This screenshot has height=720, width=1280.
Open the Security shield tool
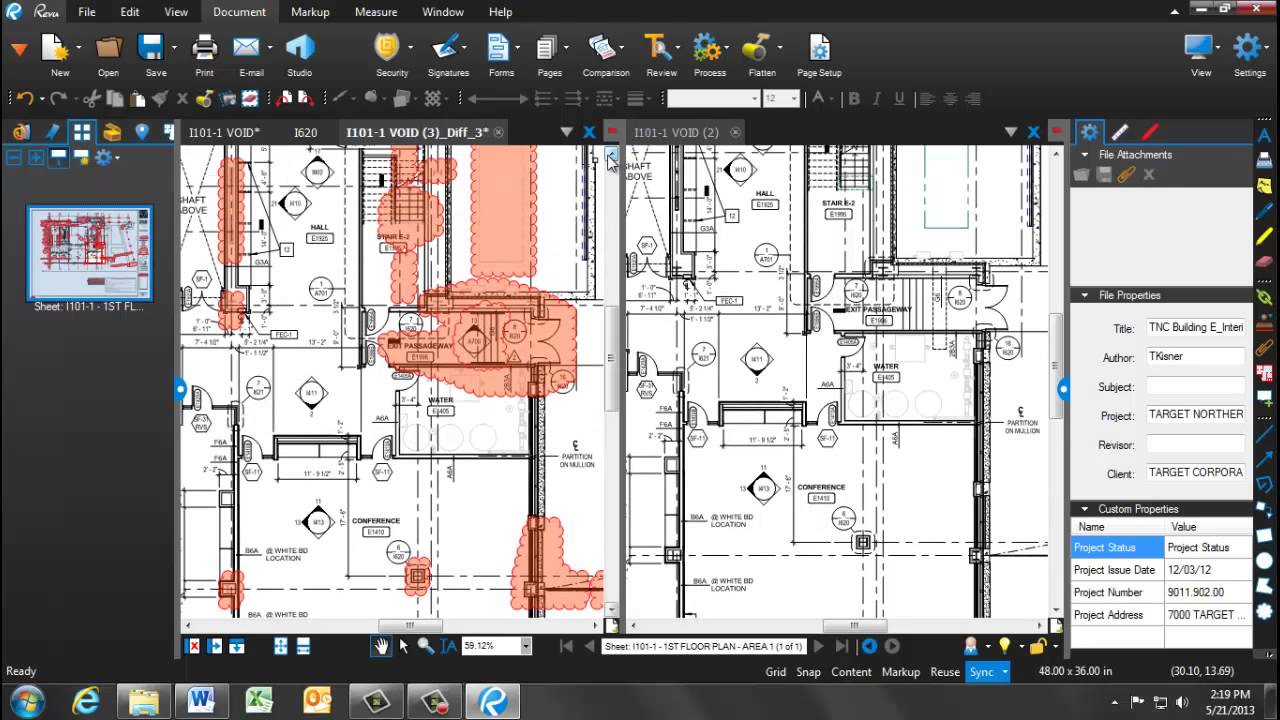[x=387, y=48]
